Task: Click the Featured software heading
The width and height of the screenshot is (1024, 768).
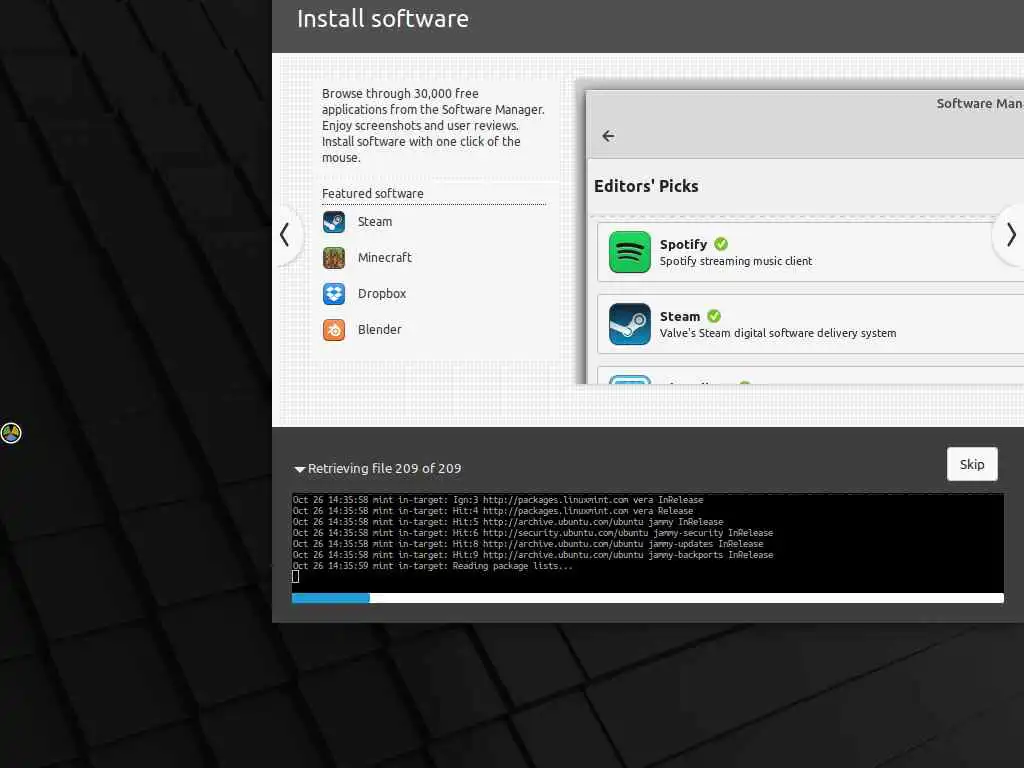Action: [x=372, y=193]
